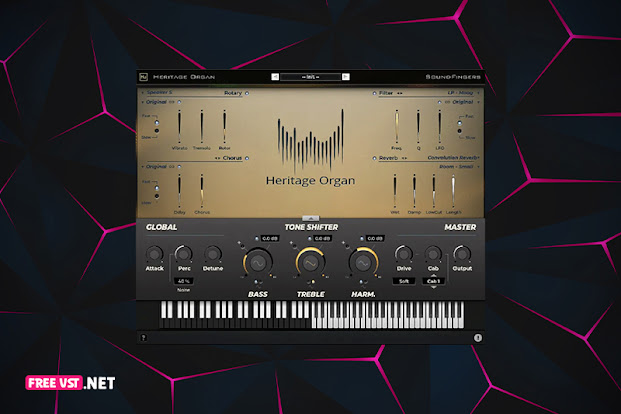Screen dimensions: 621x414
Task: Click the Reverb Damp slider
Action: click(414, 191)
